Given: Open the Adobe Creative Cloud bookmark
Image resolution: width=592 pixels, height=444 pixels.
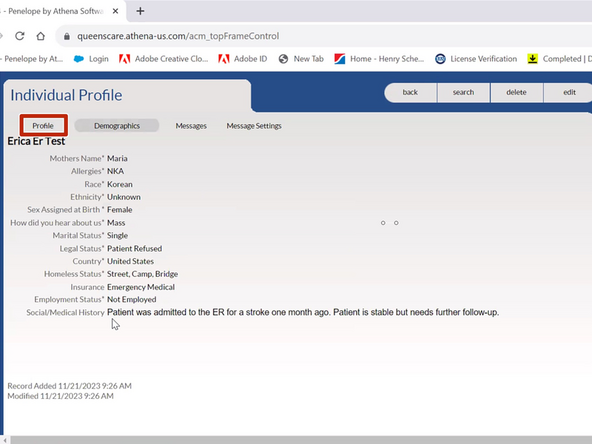Looking at the screenshot, I should point(163,59).
